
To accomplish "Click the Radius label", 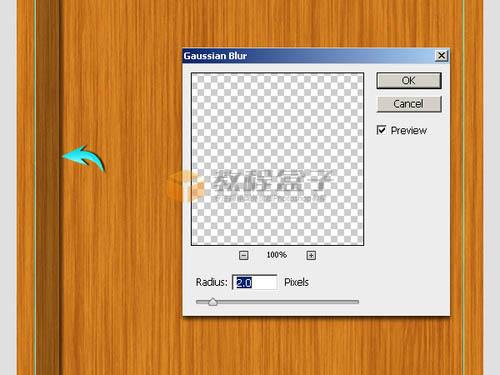I will (x=212, y=282).
